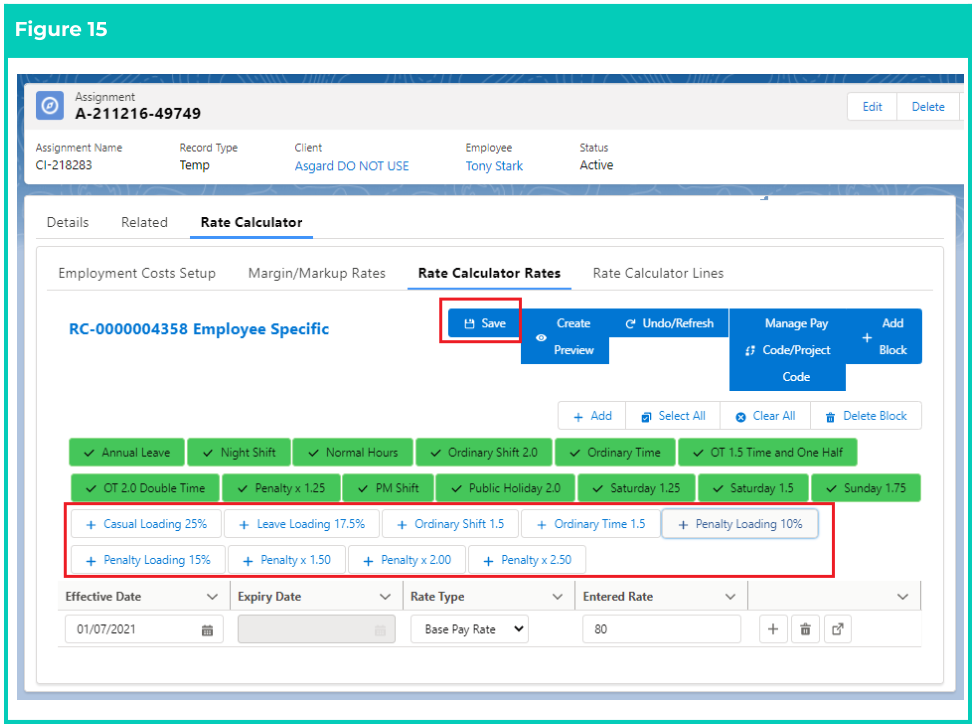
Task: Click the disabled Expiry Date field
Action: (317, 629)
